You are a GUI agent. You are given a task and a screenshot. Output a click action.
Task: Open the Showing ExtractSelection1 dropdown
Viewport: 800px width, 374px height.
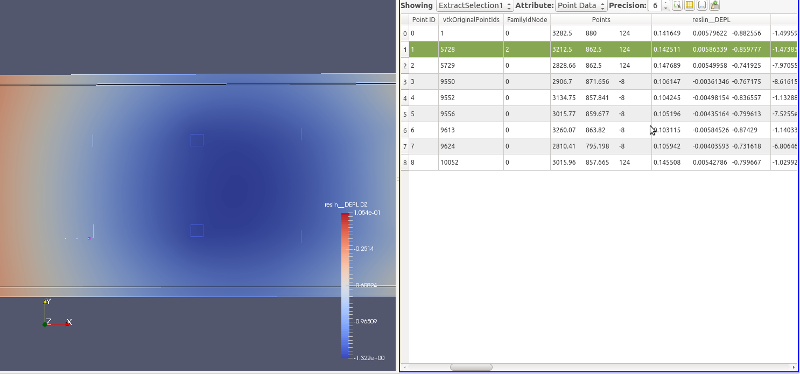click(474, 5)
